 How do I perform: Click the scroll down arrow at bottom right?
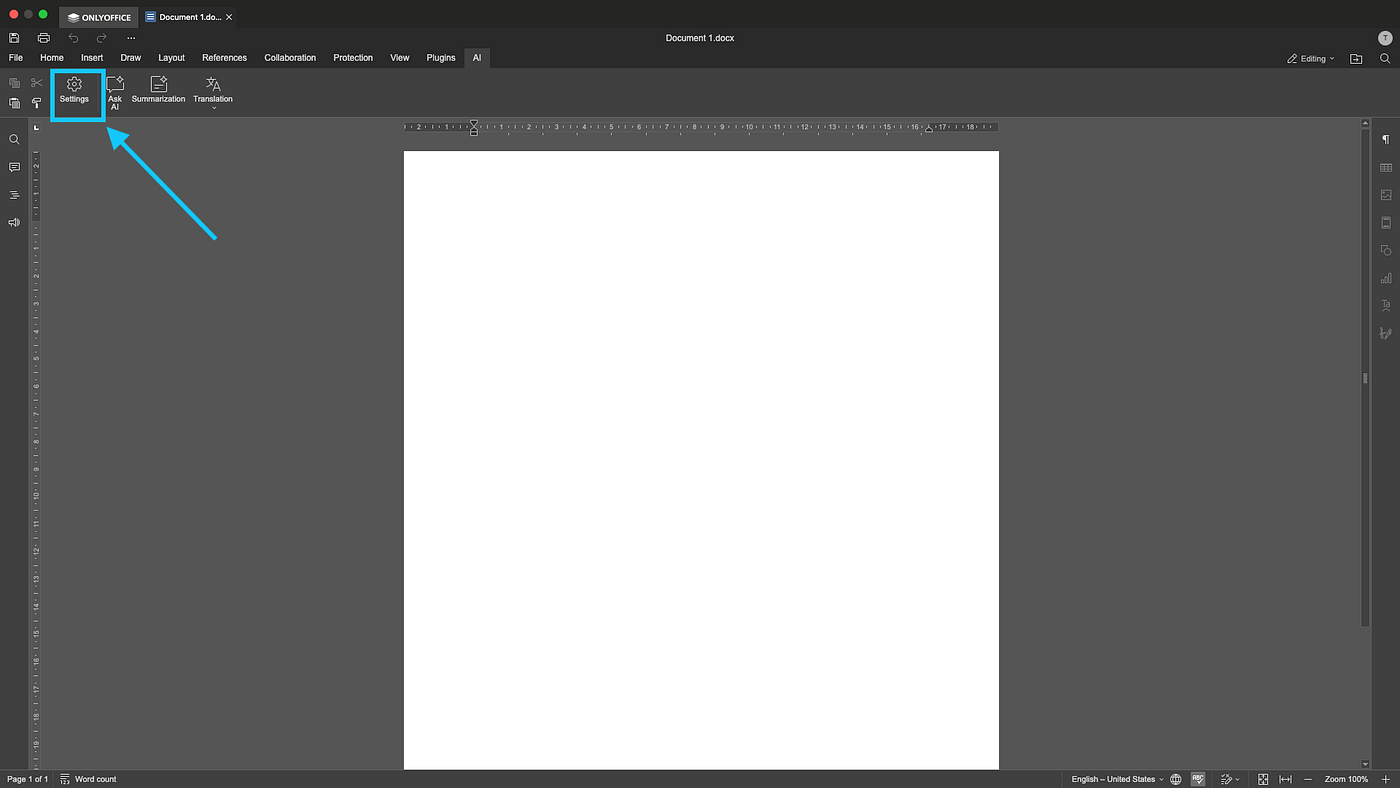pos(1365,765)
